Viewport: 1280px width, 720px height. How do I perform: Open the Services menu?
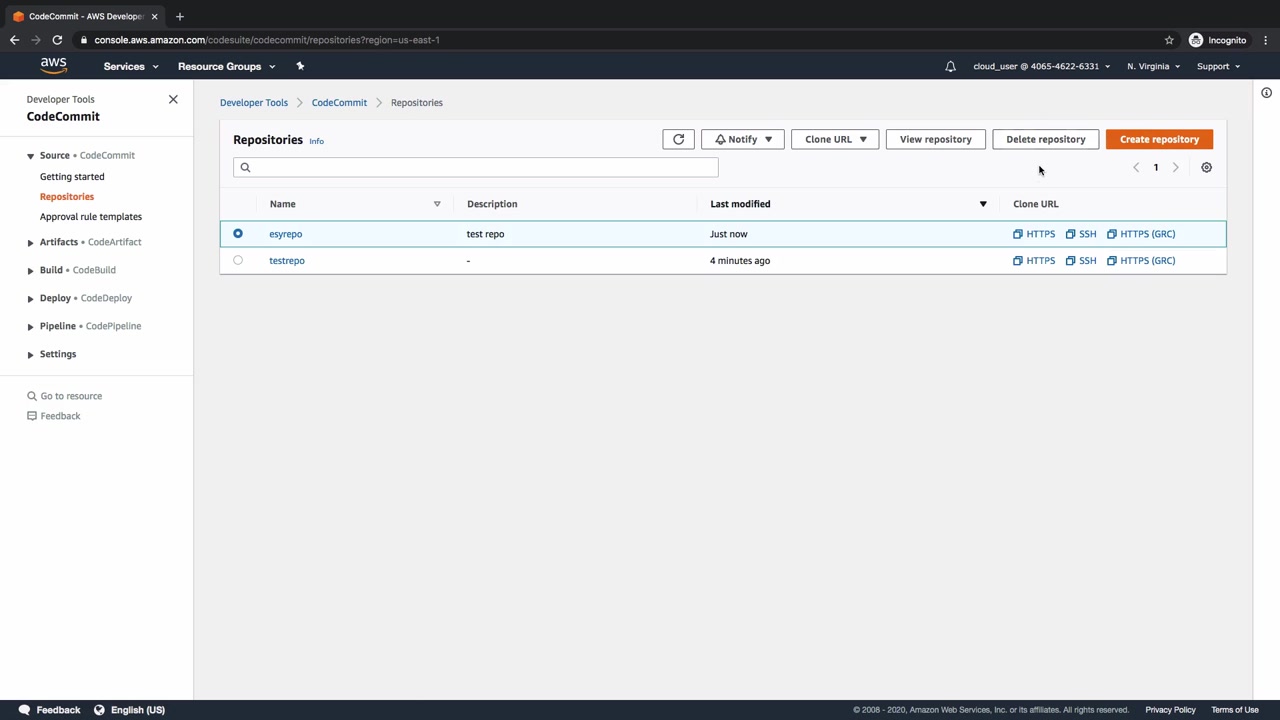(130, 66)
